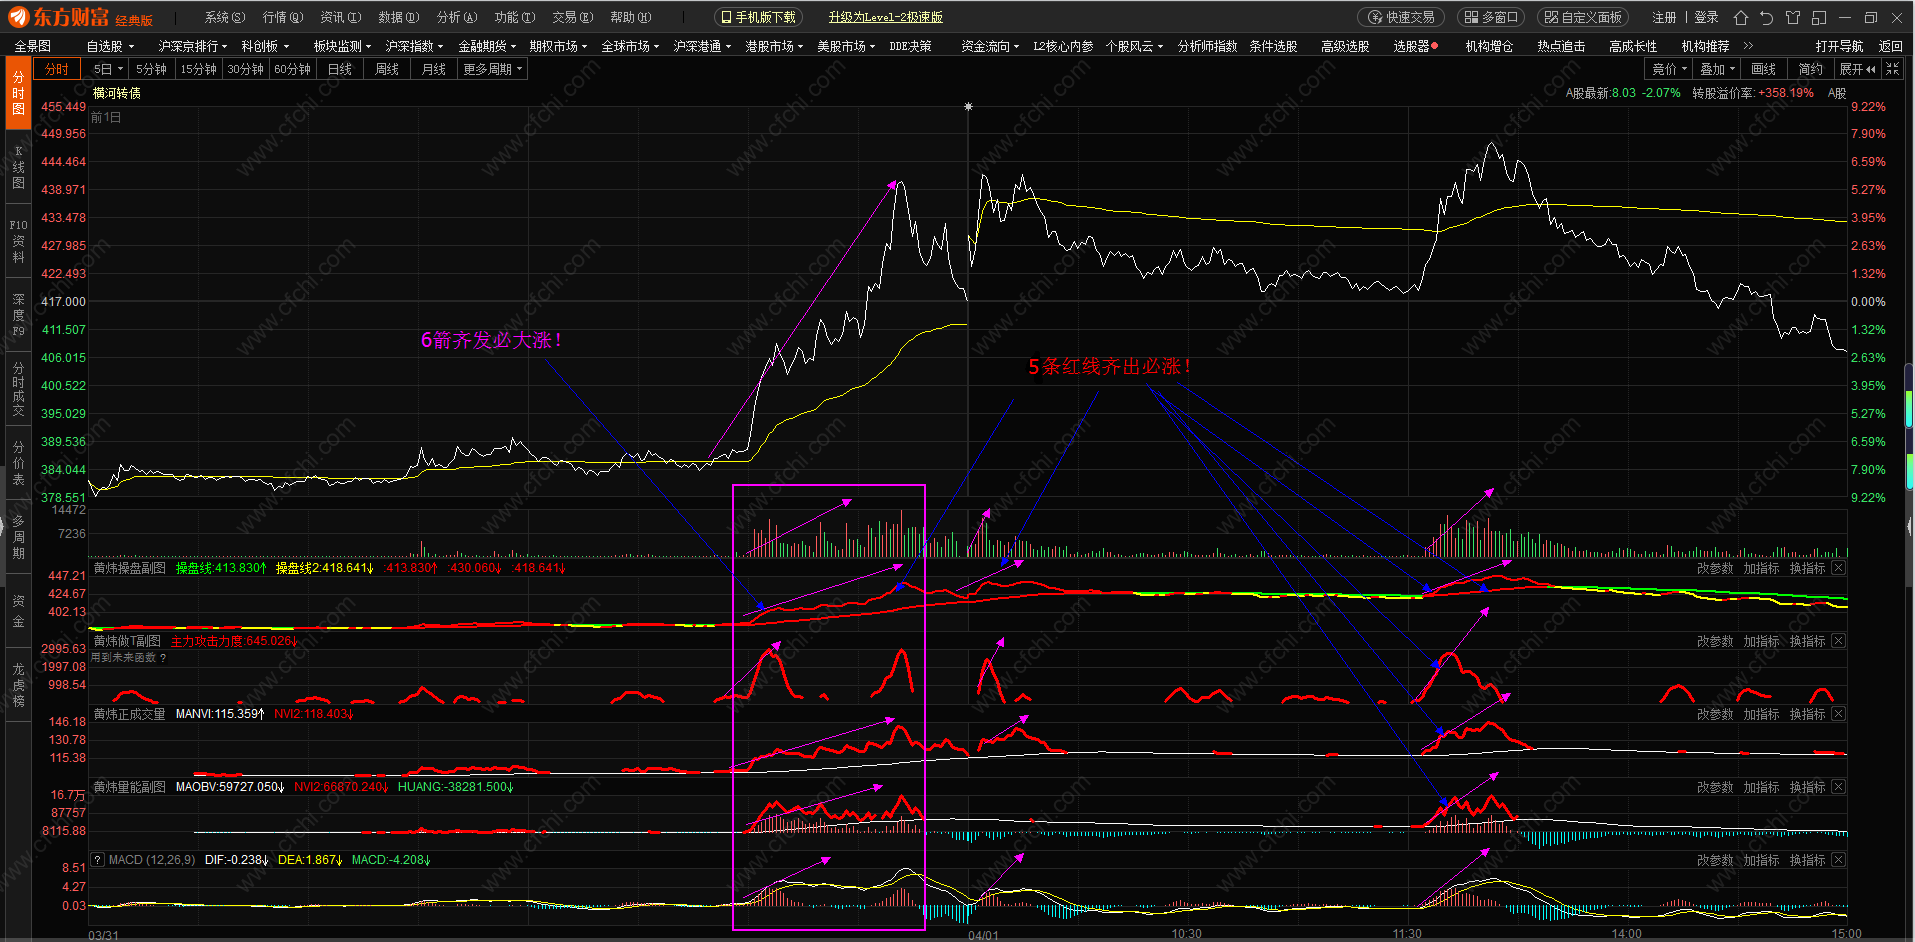Image resolution: width=1915 pixels, height=942 pixels.
Task: Open the 叠加 overlay dropdown
Action: click(1717, 69)
